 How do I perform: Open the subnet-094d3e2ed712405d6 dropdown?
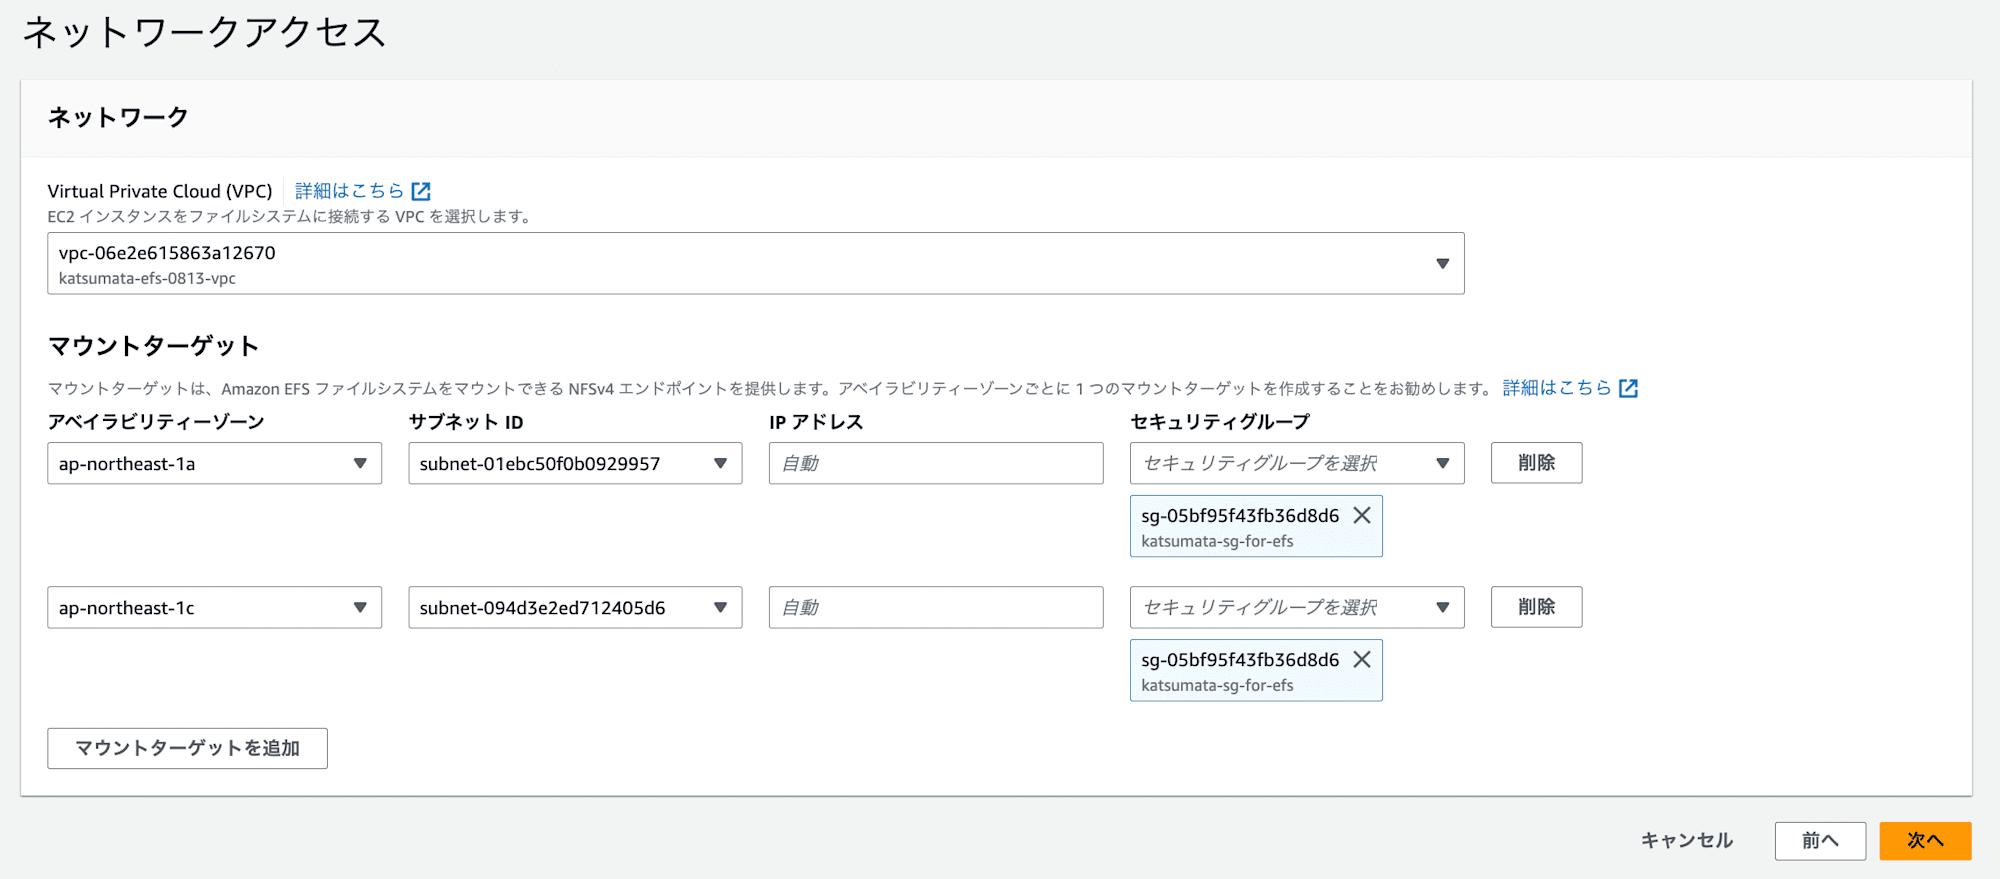[x=575, y=607]
